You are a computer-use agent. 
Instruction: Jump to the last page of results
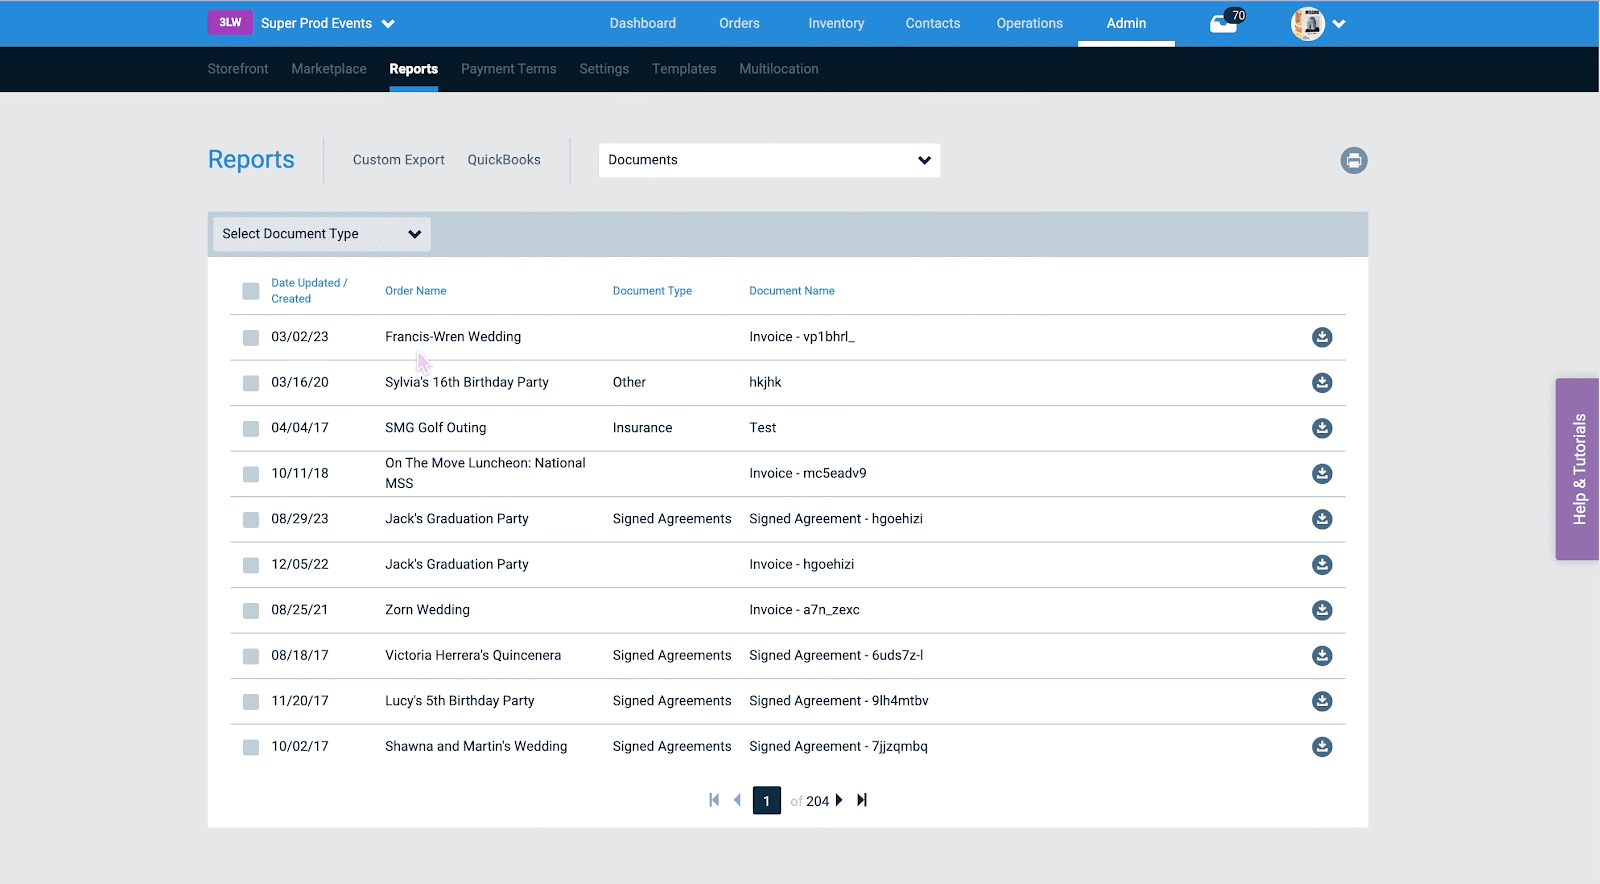pyautogui.click(x=862, y=800)
